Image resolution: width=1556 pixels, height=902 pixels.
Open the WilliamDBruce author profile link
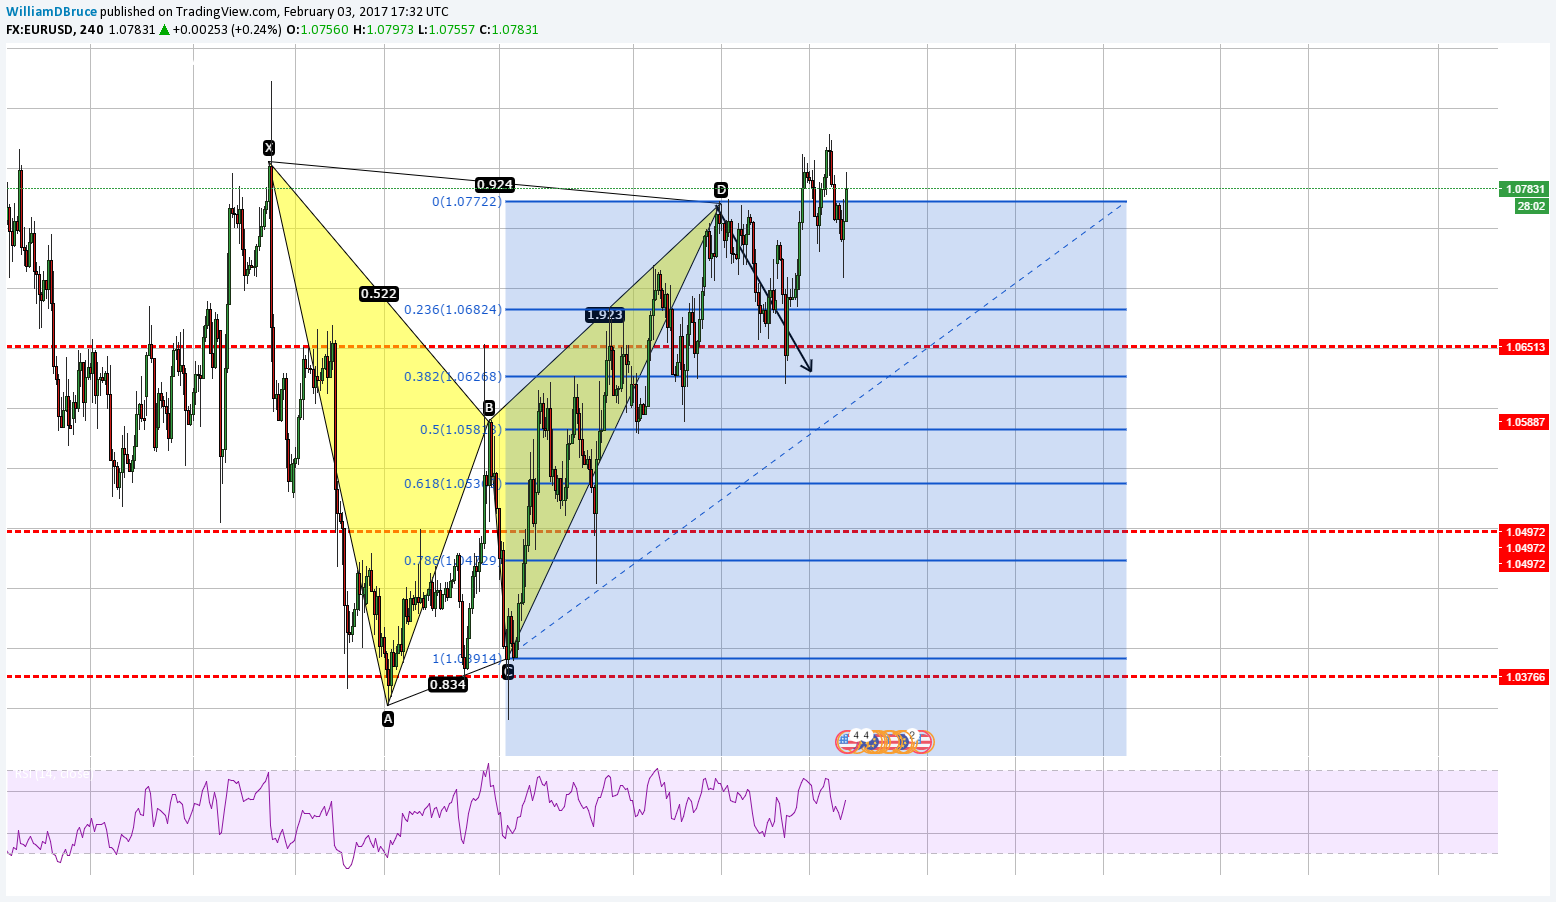tap(52, 12)
